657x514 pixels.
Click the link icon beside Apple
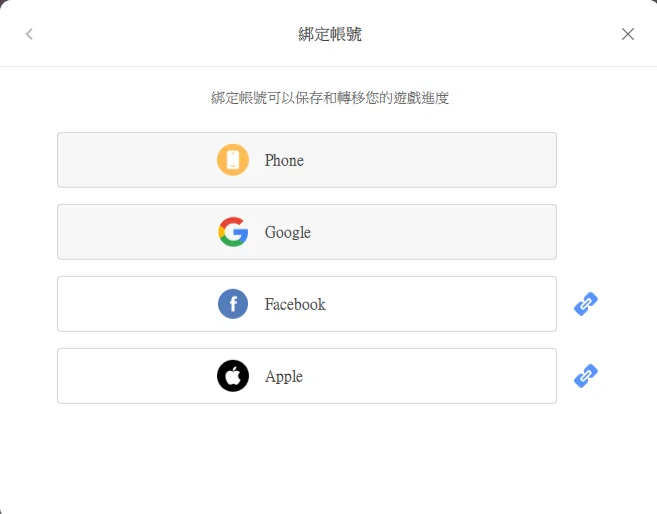point(586,376)
